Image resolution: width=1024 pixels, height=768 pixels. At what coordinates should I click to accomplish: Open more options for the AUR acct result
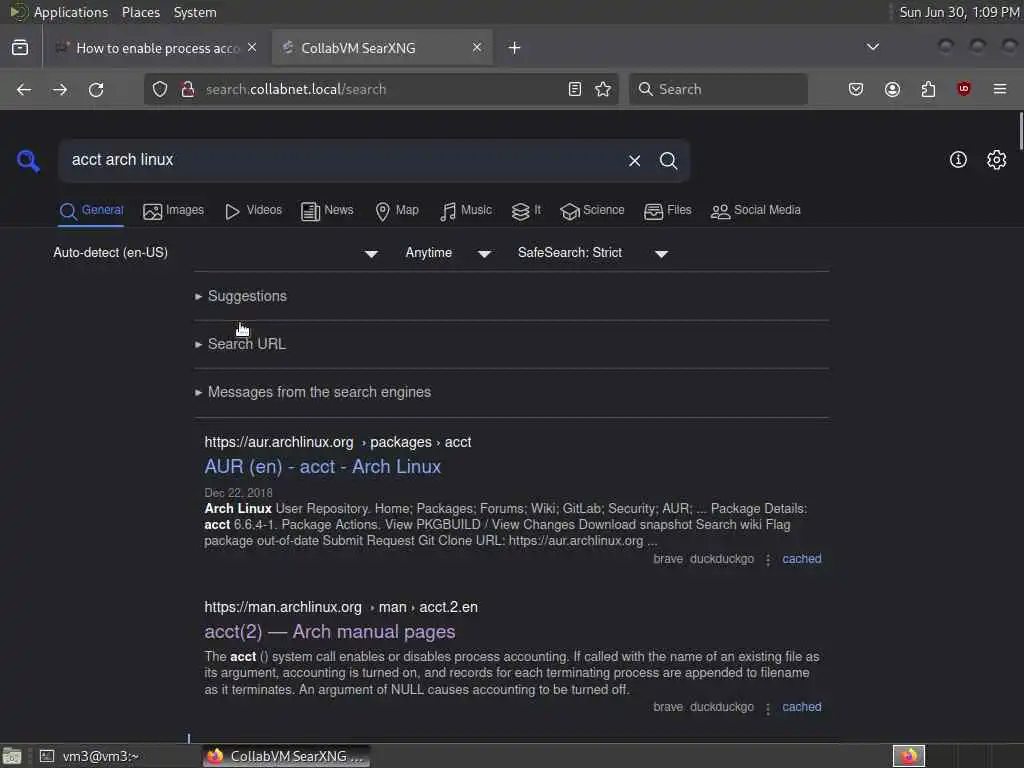[768, 560]
